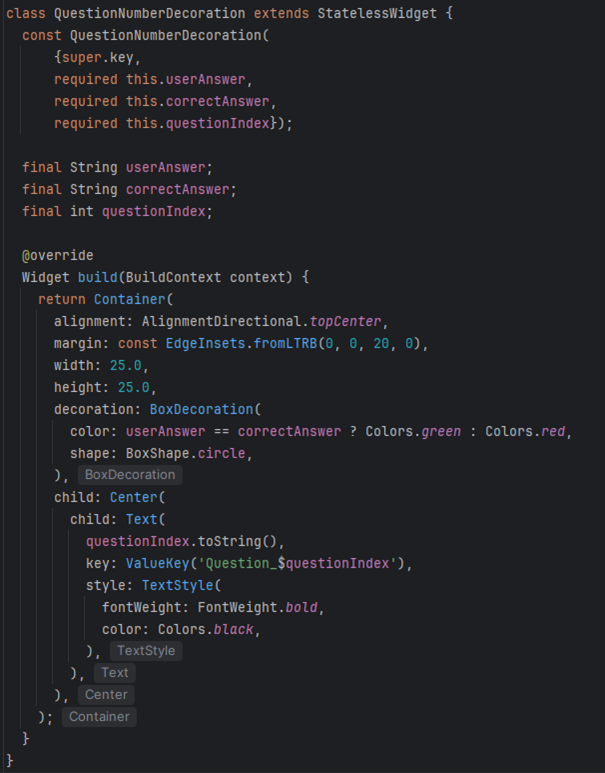Viewport: 605px width, 773px height.
Task: Click the TextStyle closing-bracket inlay hint
Action: [x=146, y=651]
